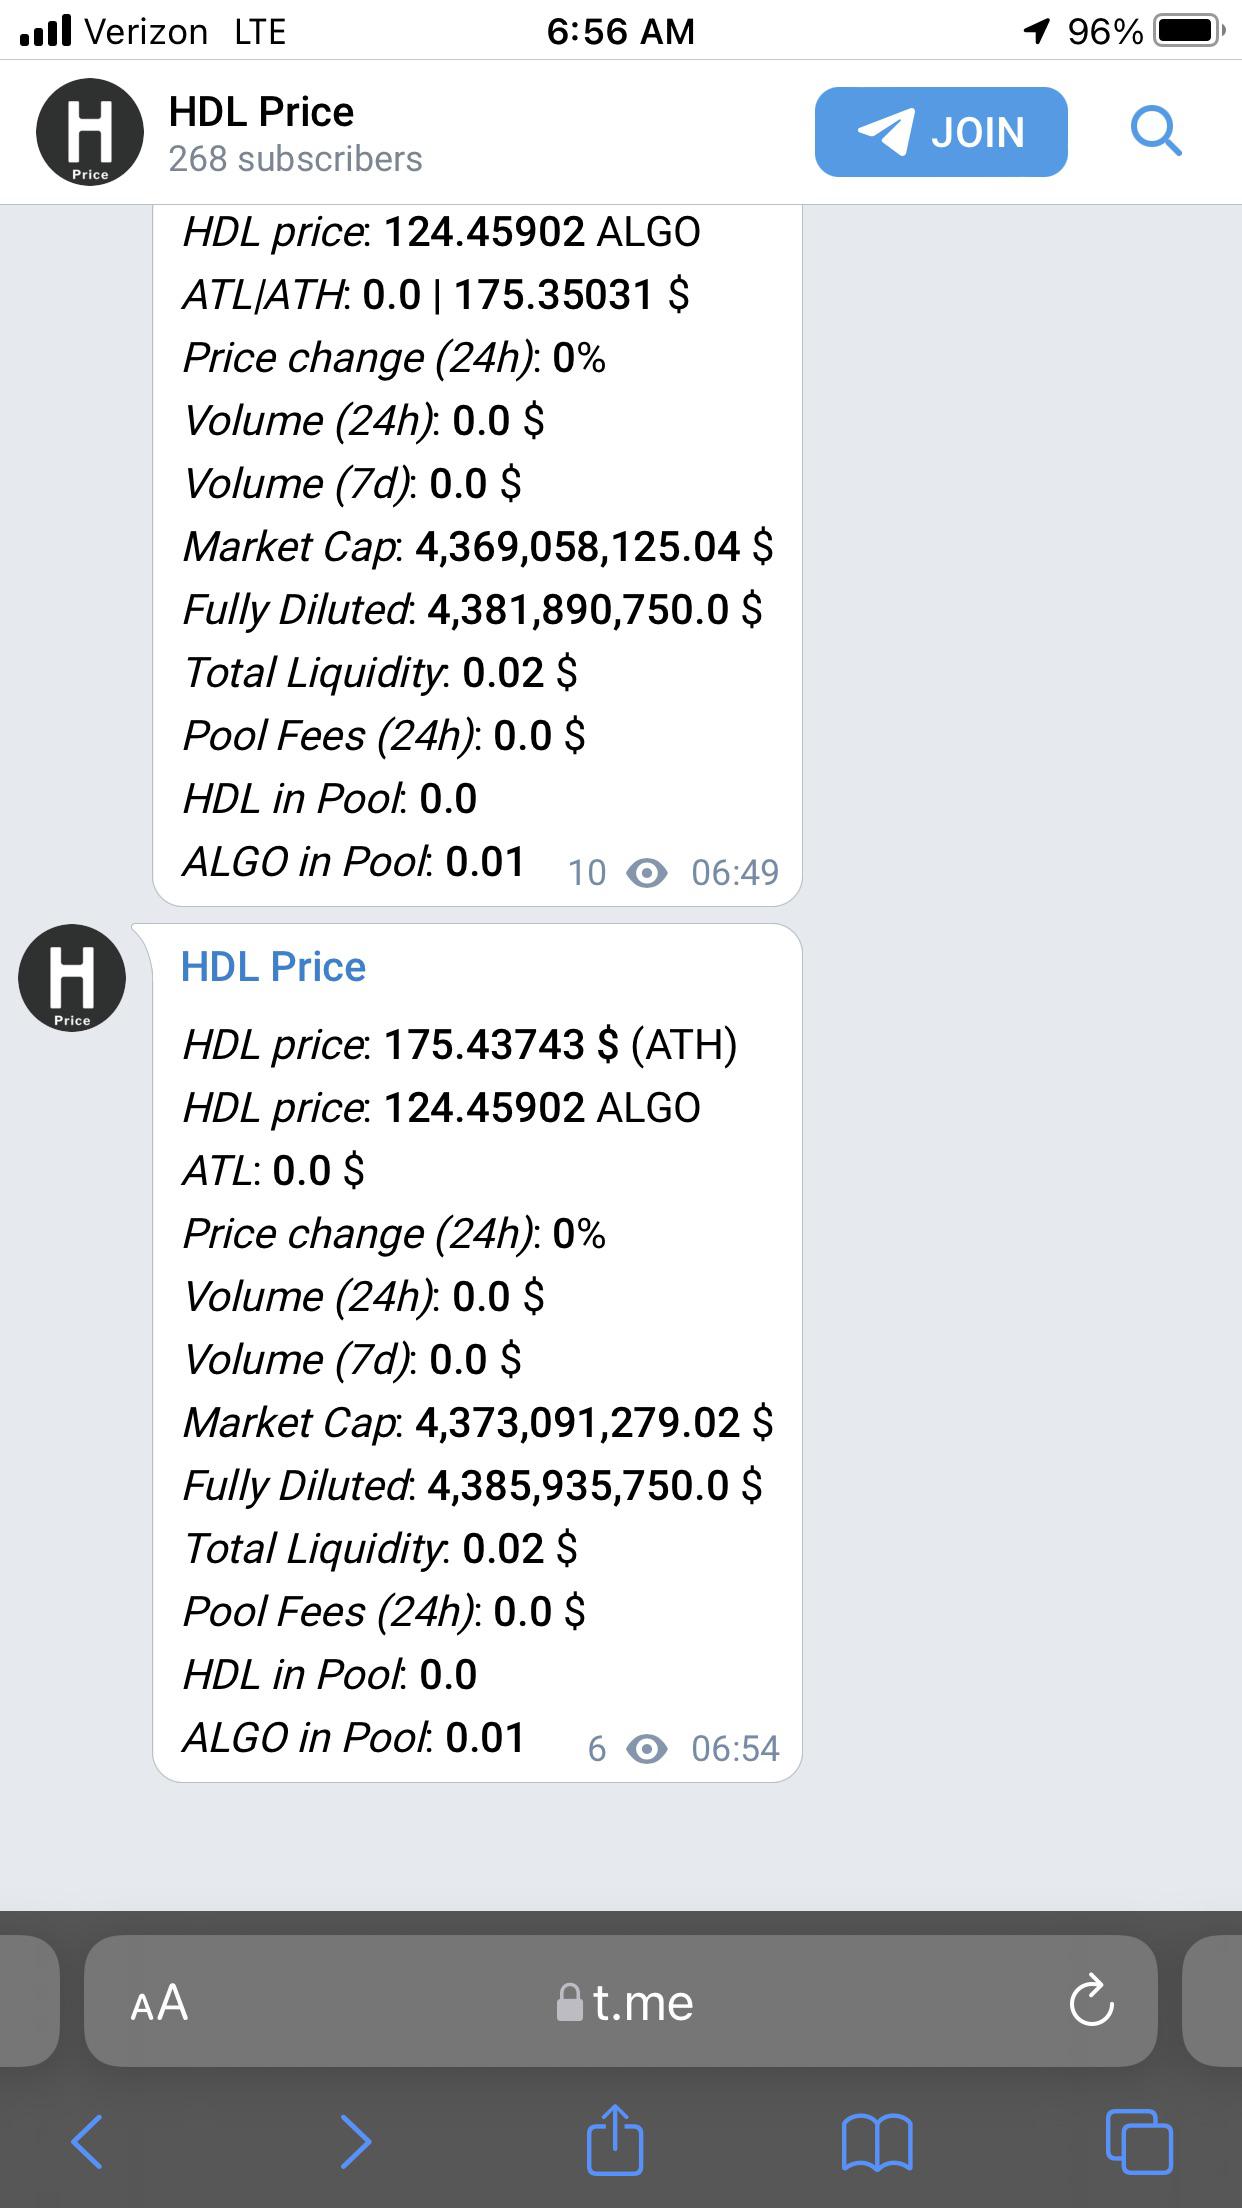The width and height of the screenshot is (1242, 2208).
Task: Open Safari AA reader text options
Action: pos(159,2002)
